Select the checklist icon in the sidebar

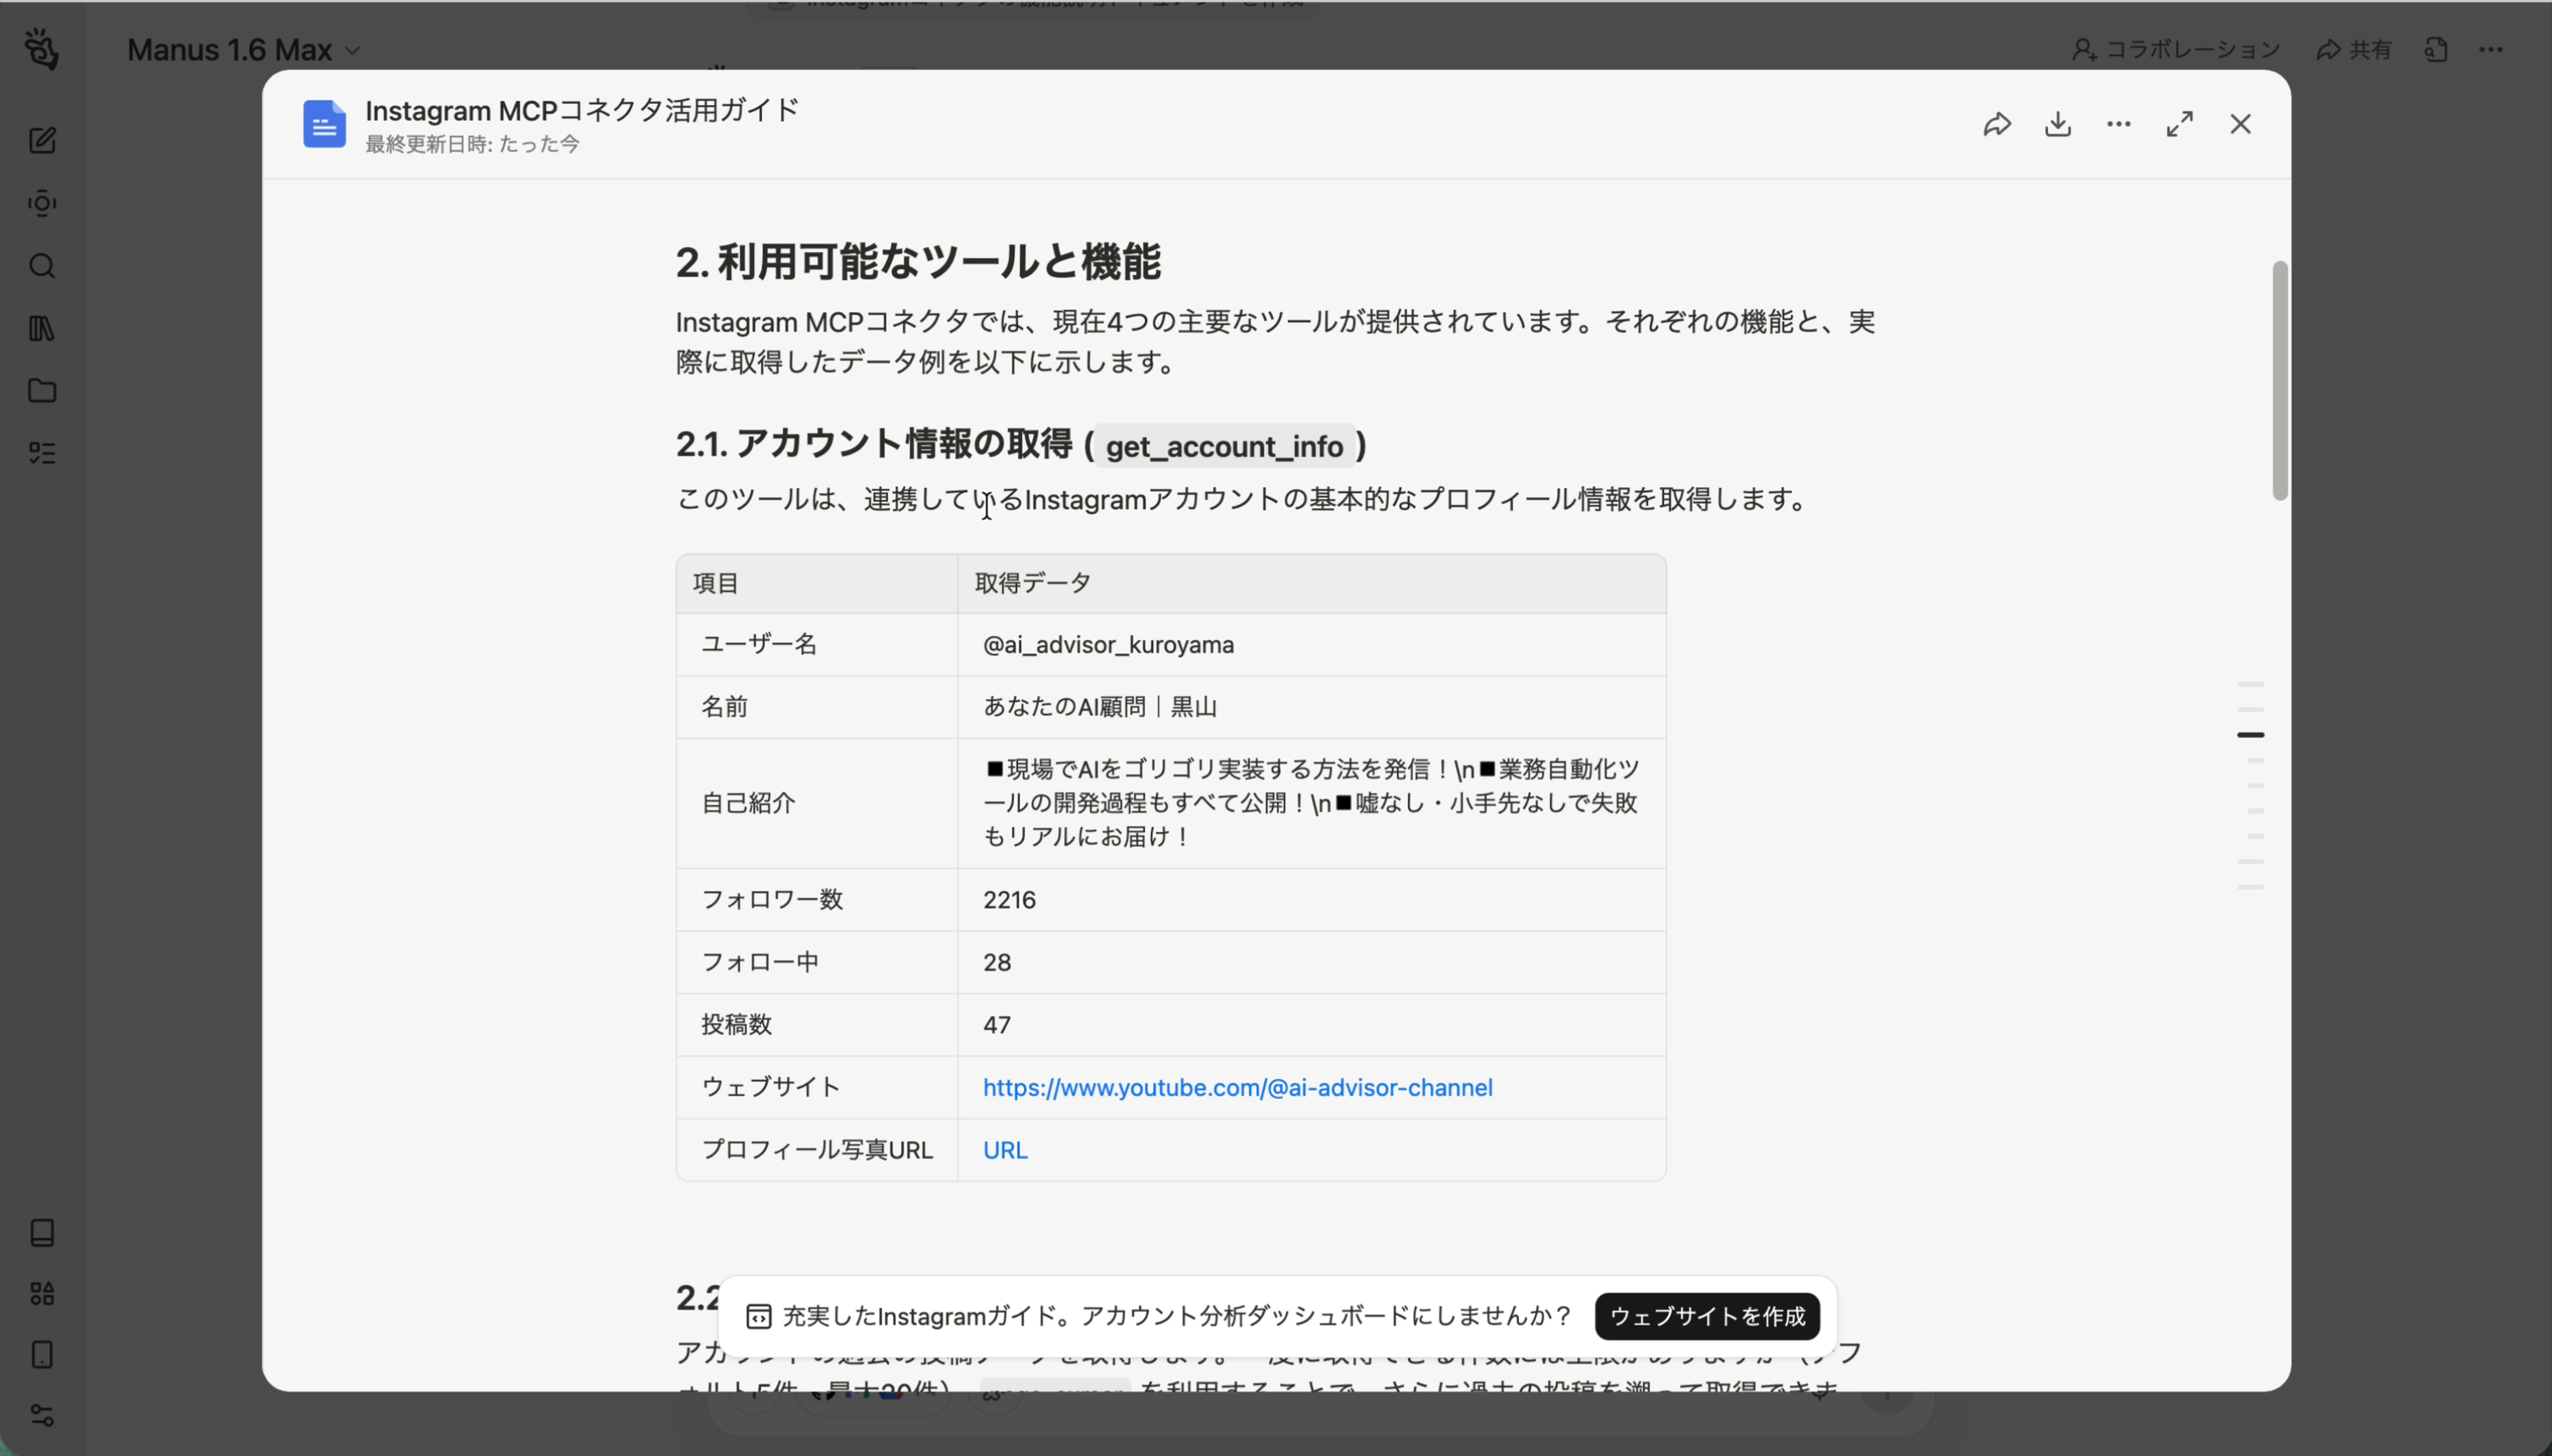pyautogui.click(x=41, y=453)
